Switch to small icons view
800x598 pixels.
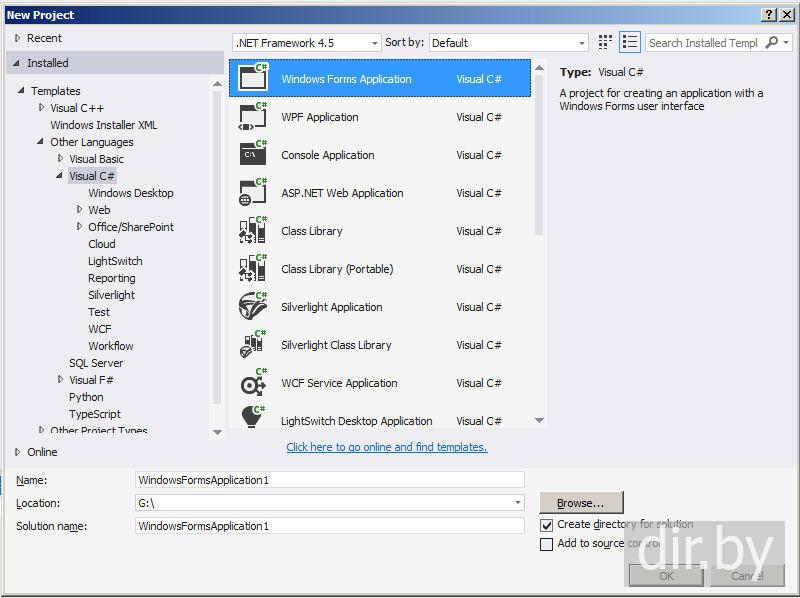coord(605,42)
